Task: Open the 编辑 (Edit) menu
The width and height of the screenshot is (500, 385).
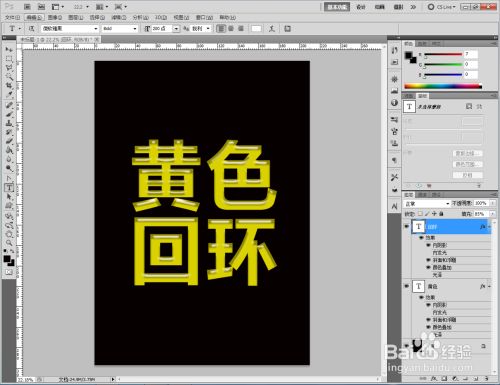Action: click(x=34, y=17)
